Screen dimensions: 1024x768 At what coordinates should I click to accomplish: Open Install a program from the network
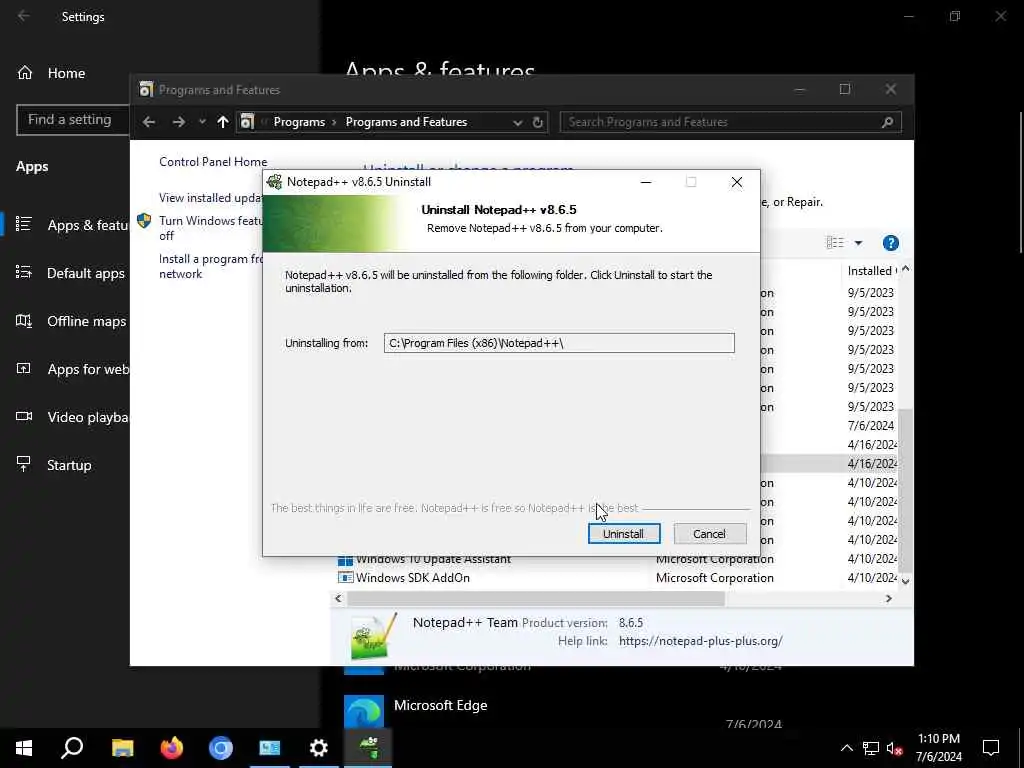(210, 266)
